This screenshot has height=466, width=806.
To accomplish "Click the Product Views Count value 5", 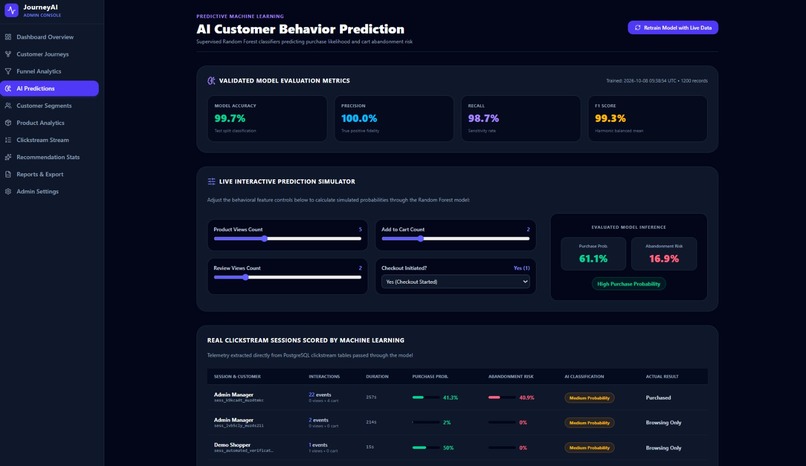I will click(x=360, y=229).
